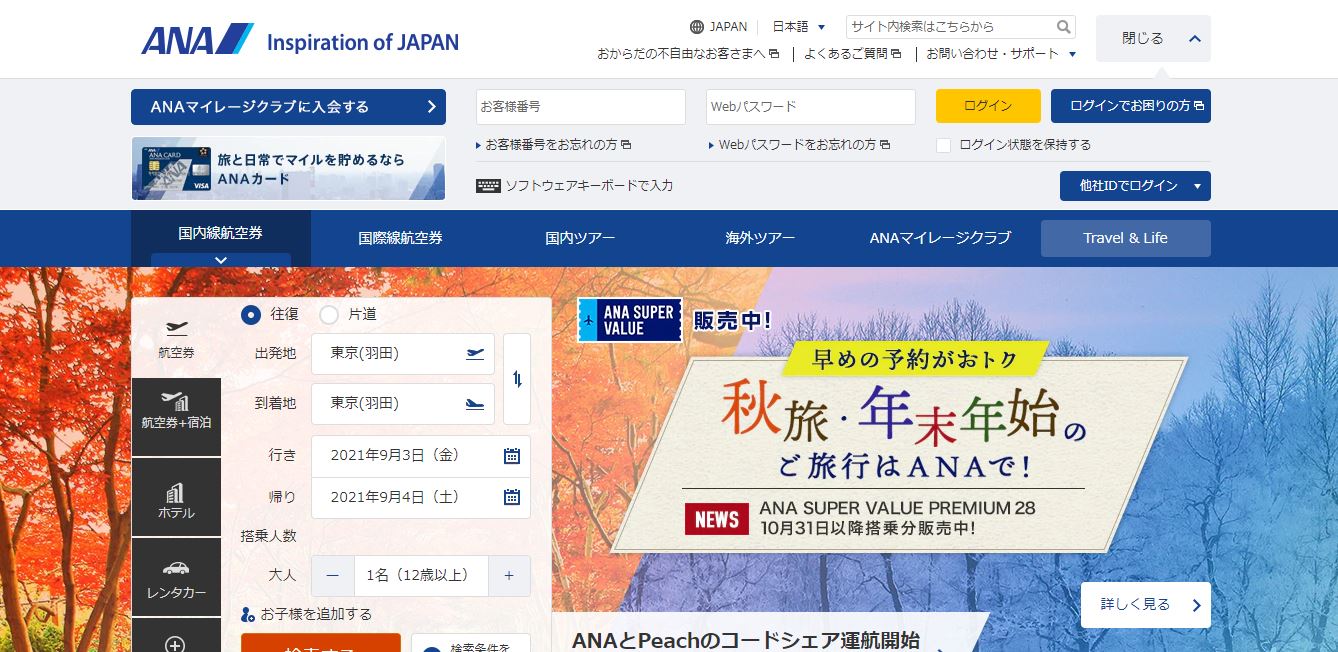The width and height of the screenshot is (1338, 652).
Task: Click the ANA SUPER VALUE badge
Action: tap(630, 320)
